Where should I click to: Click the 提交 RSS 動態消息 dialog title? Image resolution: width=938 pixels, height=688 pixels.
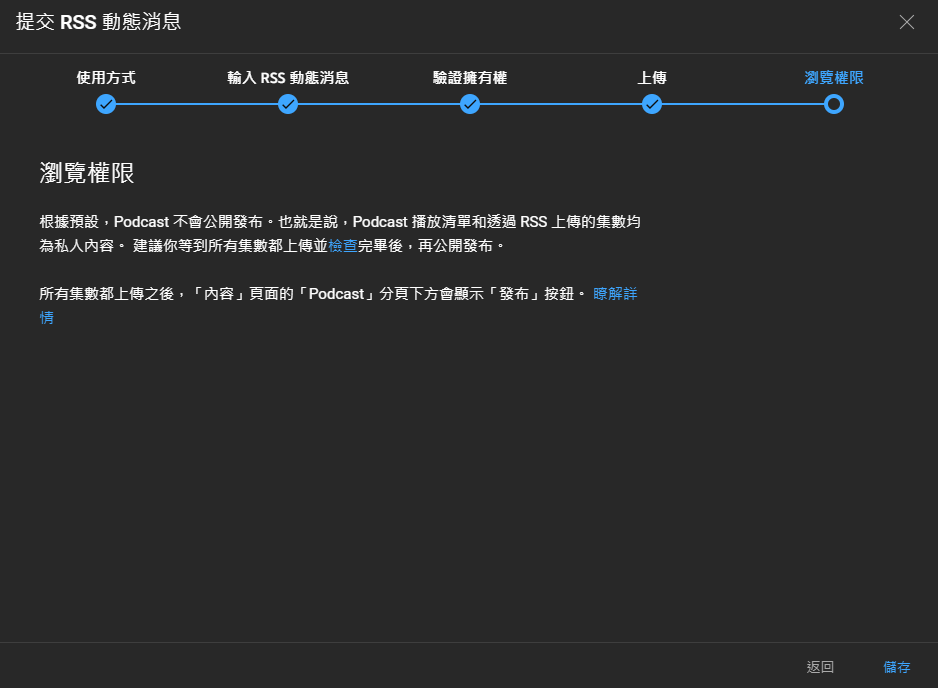pyautogui.click(x=98, y=22)
